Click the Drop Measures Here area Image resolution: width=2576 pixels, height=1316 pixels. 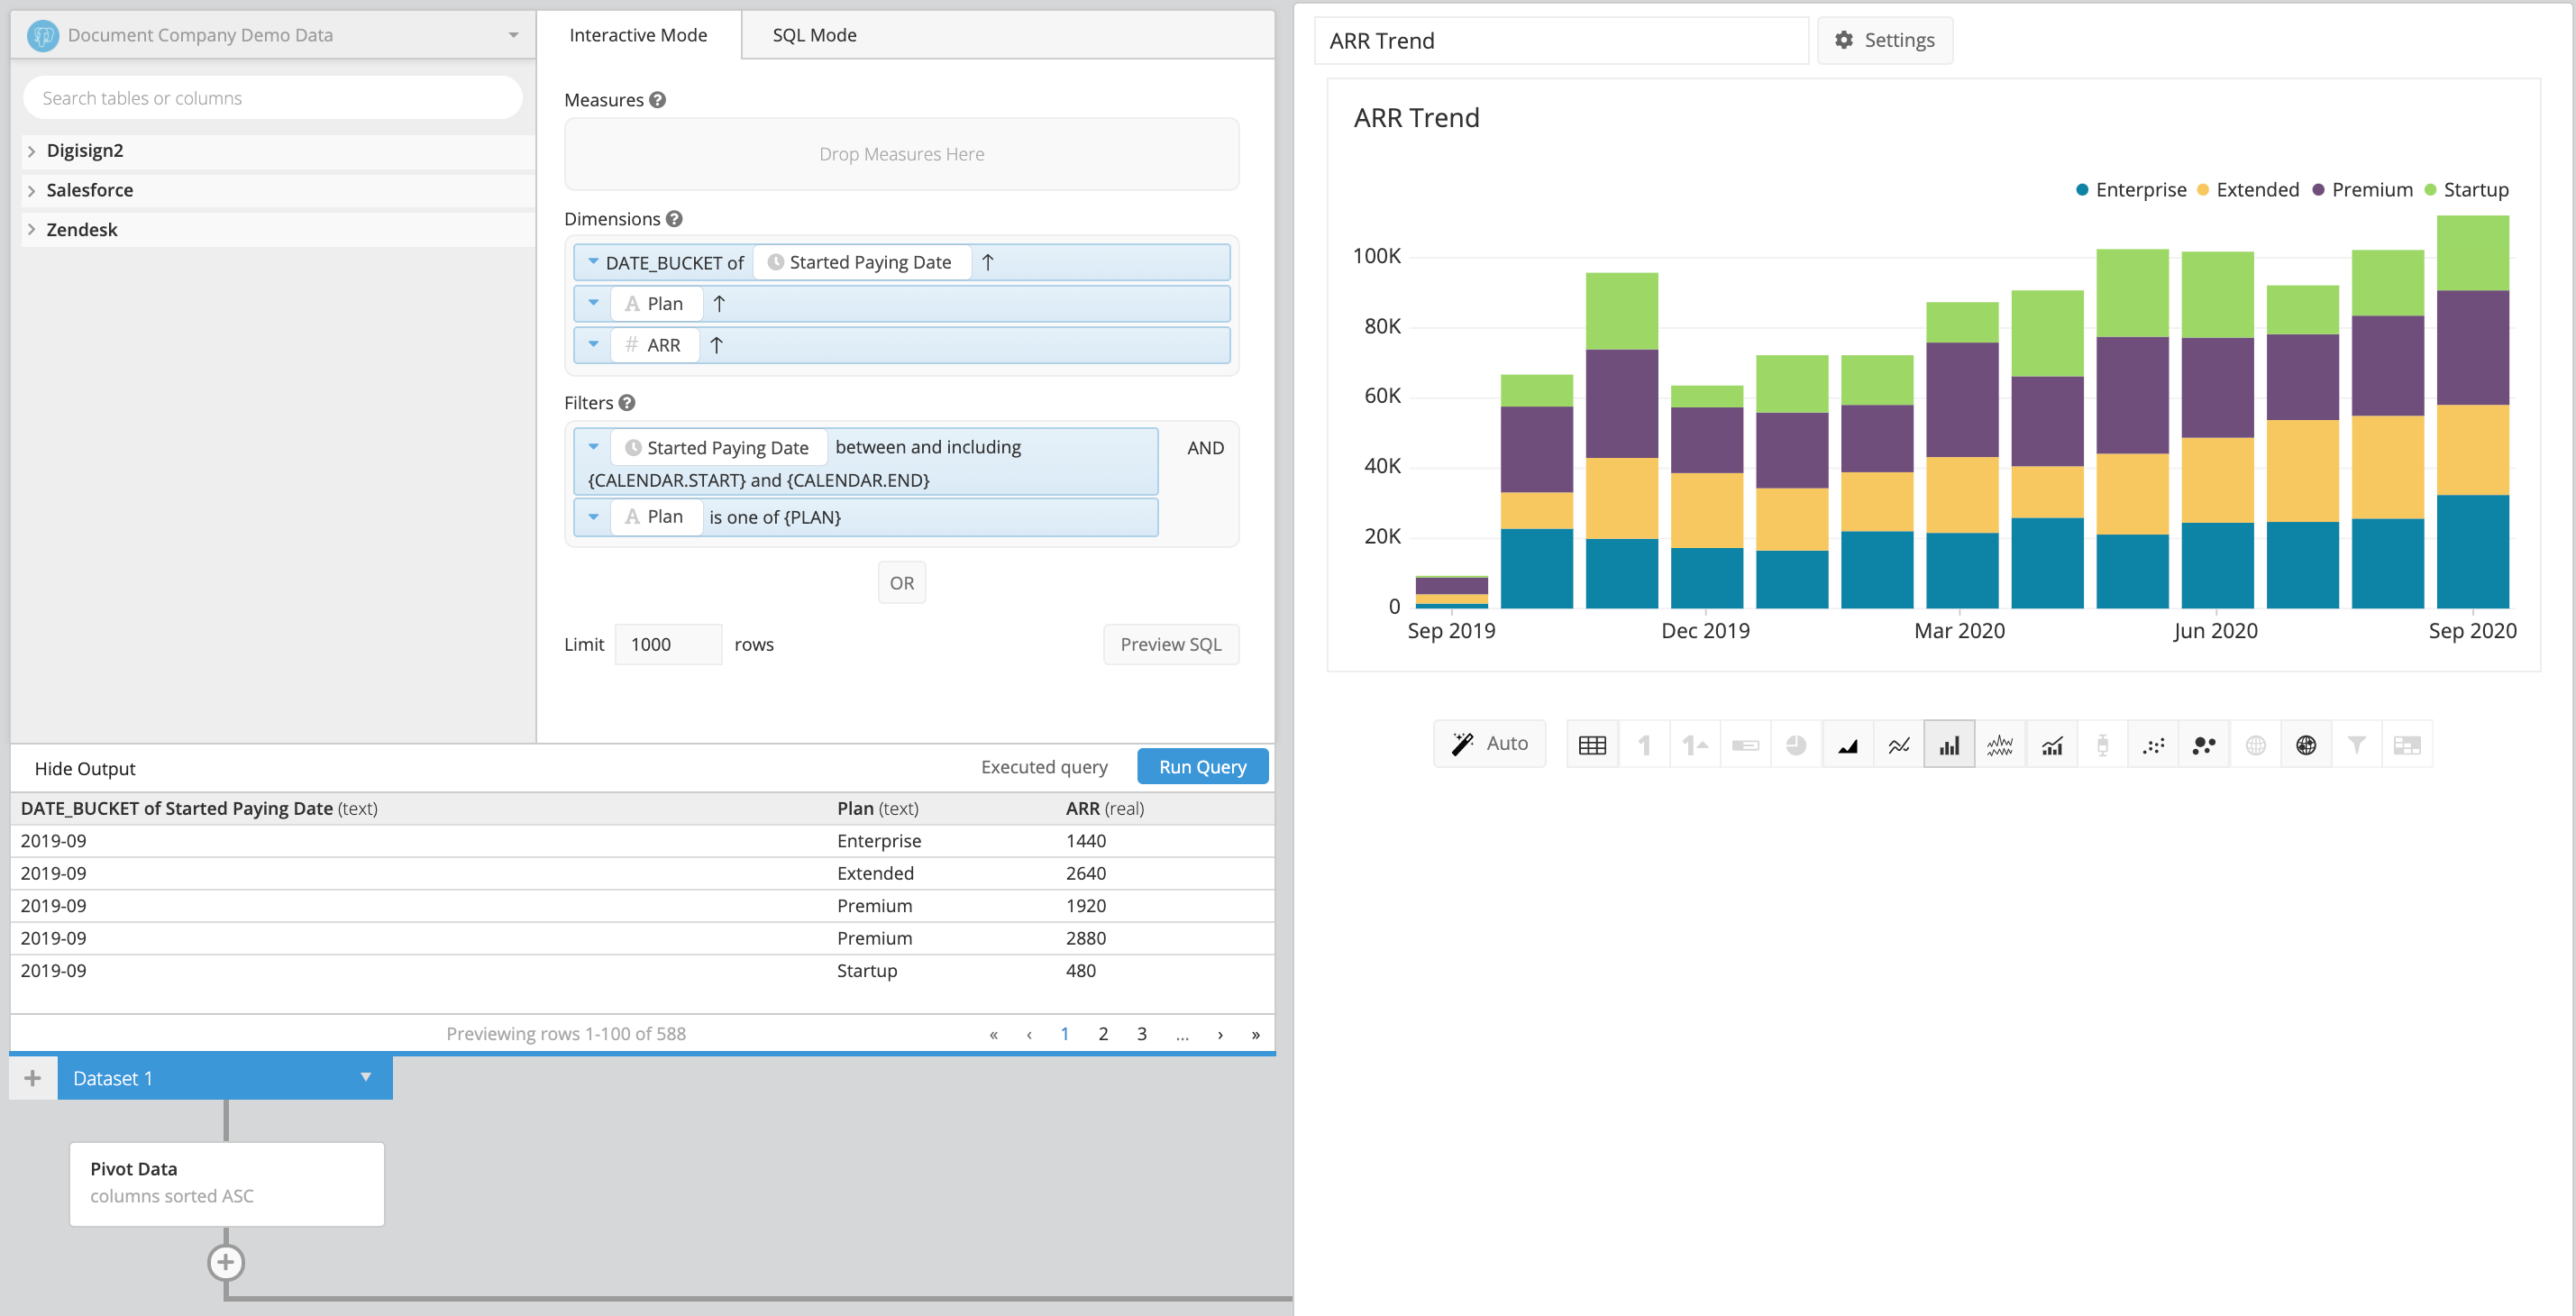tap(901, 154)
